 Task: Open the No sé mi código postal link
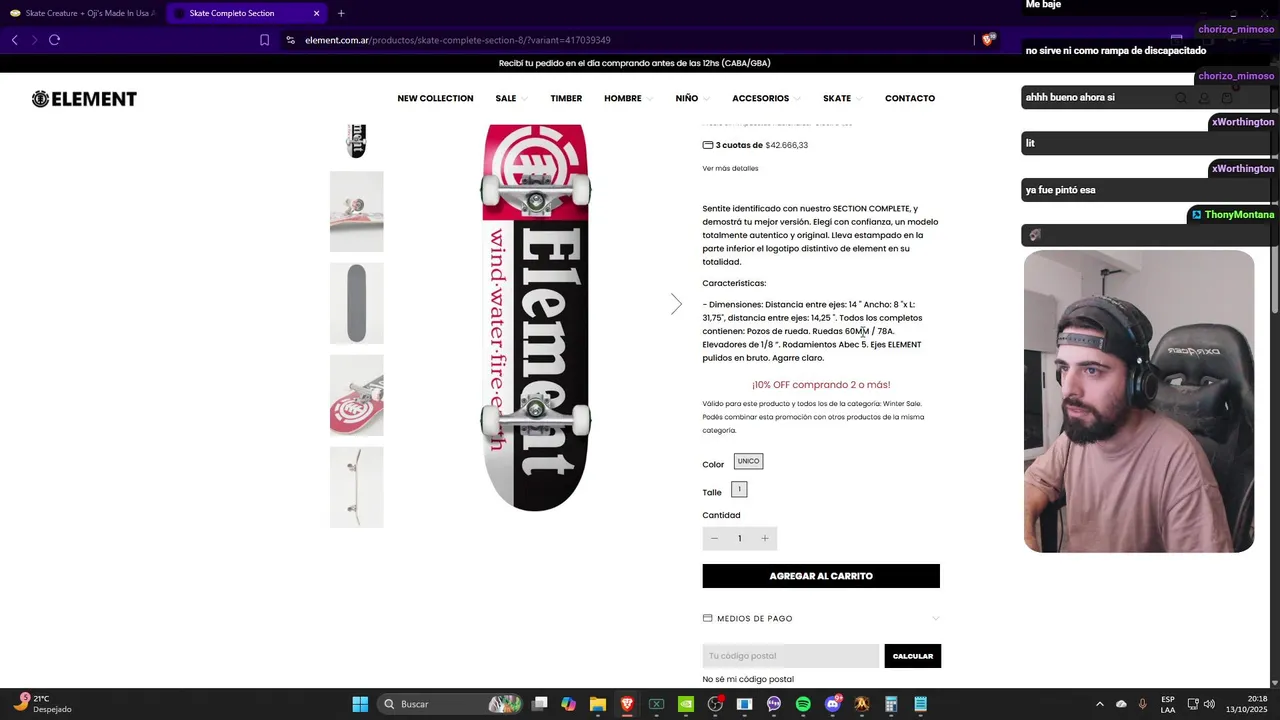748,680
